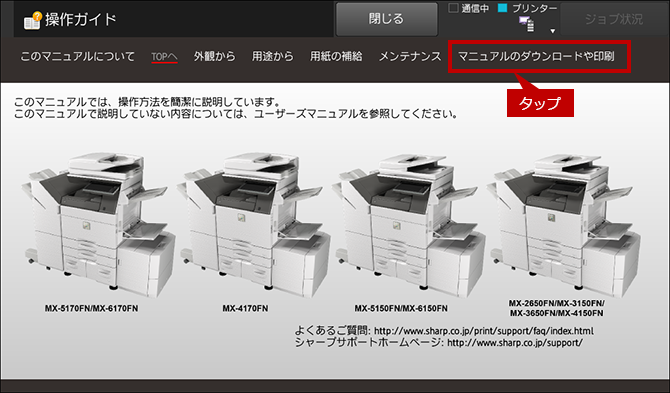Click the MX-5150FN/MX-6150FN model label
The width and height of the screenshot is (670, 393).
[401, 308]
